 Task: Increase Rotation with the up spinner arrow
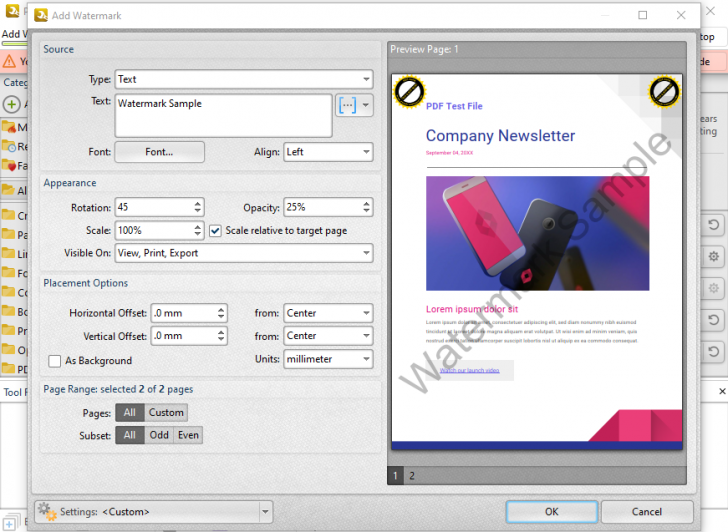pos(198,203)
